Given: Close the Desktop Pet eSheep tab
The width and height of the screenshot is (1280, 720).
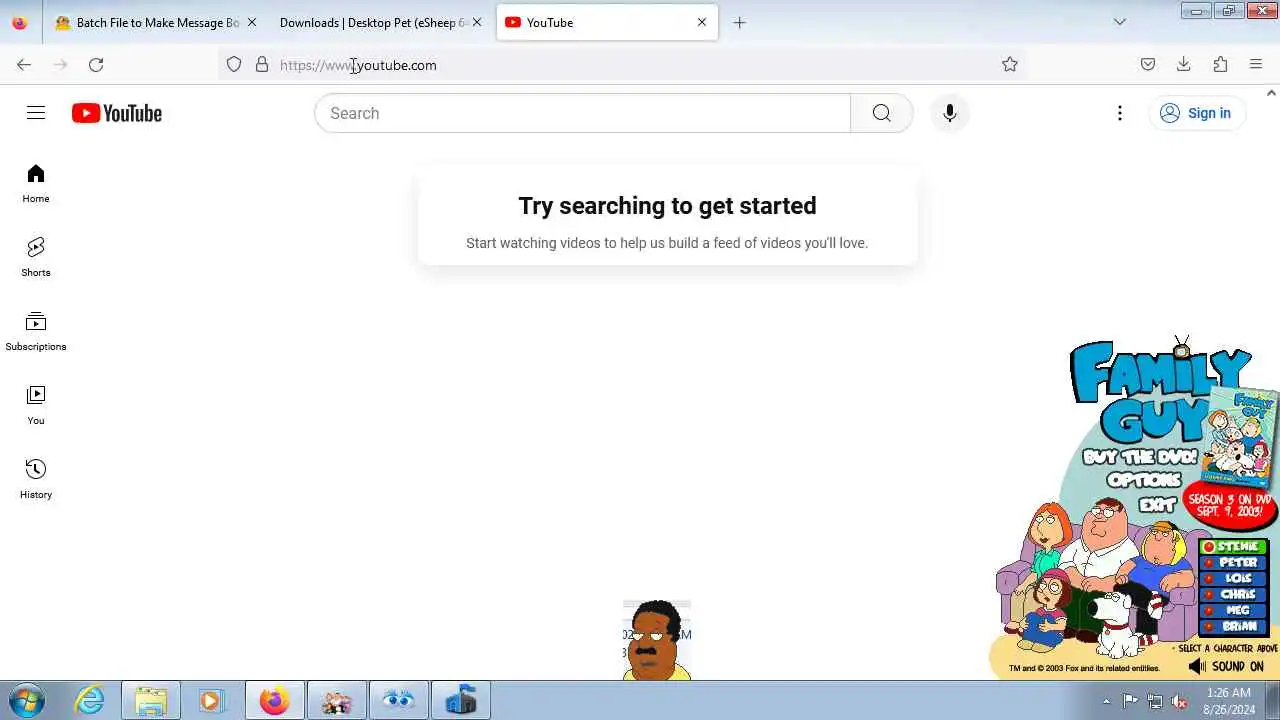Looking at the screenshot, I should click(x=477, y=22).
